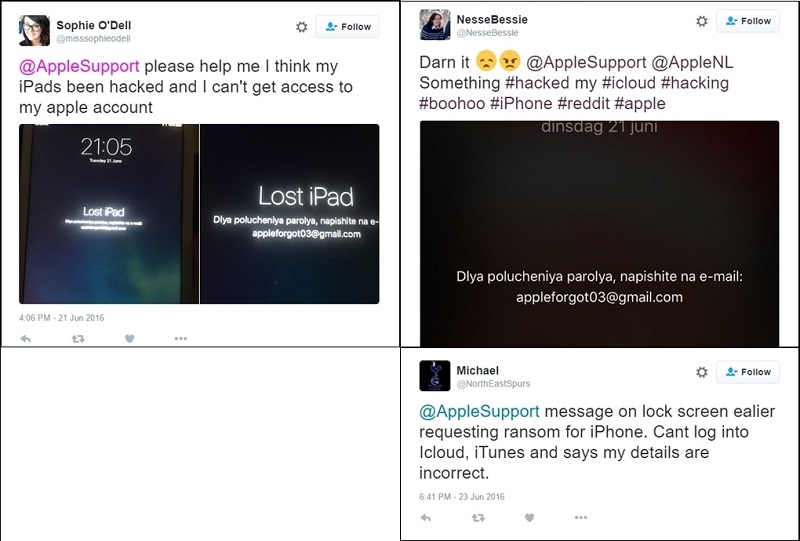Open gear menu on Michael's tweet
This screenshot has height=541, width=800.
point(702,372)
